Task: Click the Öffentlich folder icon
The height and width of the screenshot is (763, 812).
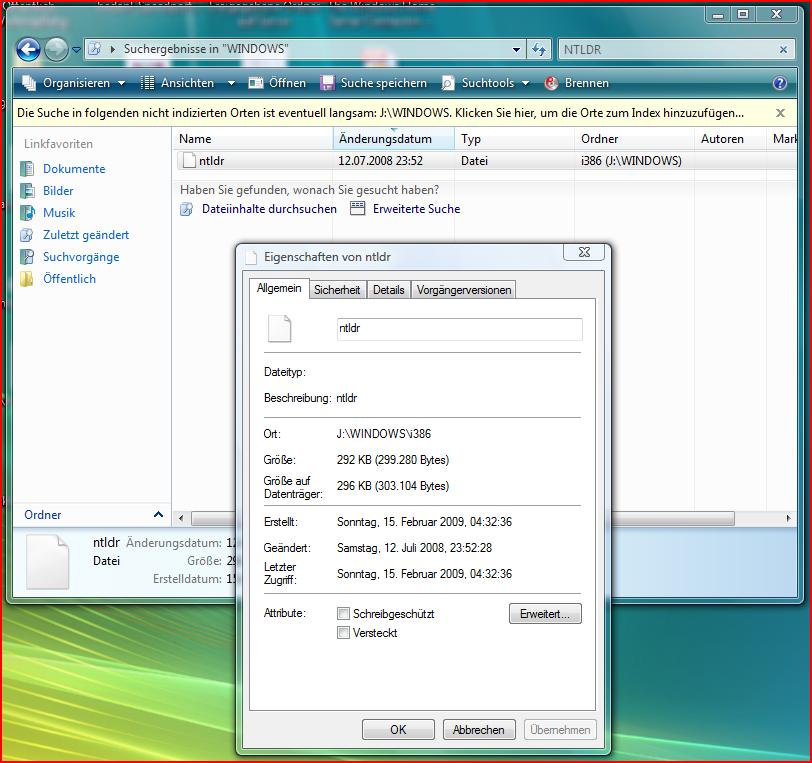Action: [x=27, y=279]
